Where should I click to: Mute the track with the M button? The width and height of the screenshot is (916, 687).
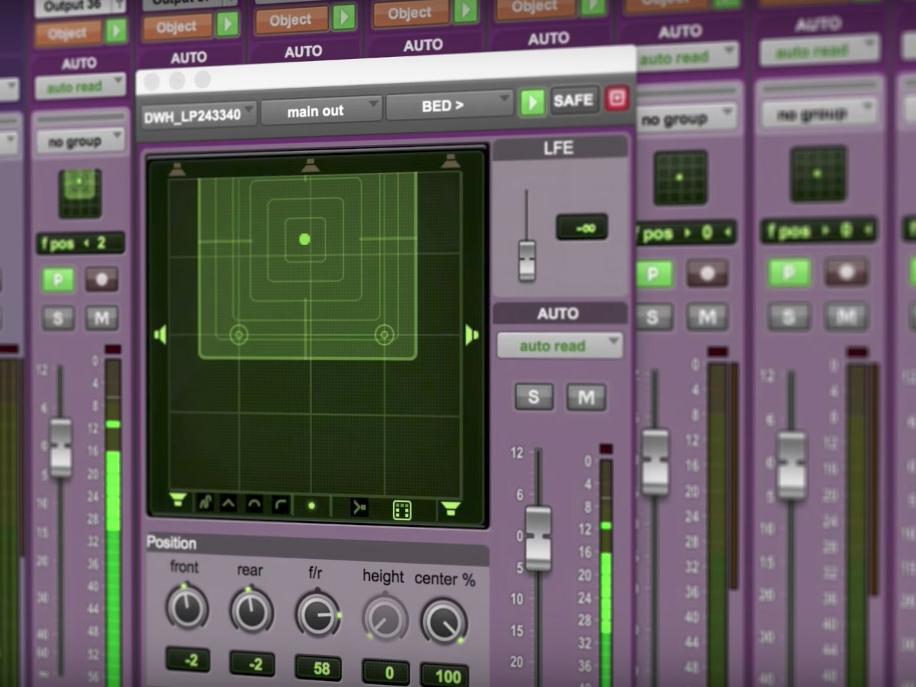[x=586, y=397]
